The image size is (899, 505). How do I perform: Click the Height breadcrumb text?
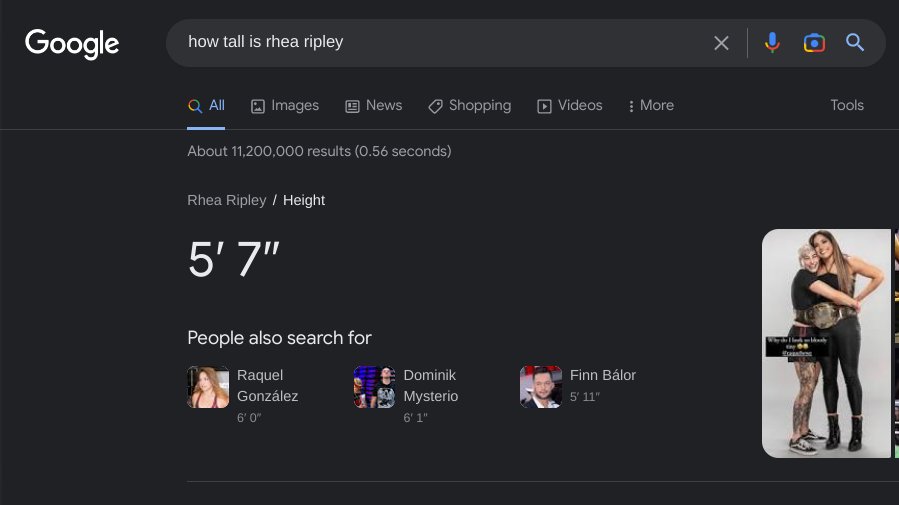[x=304, y=200]
